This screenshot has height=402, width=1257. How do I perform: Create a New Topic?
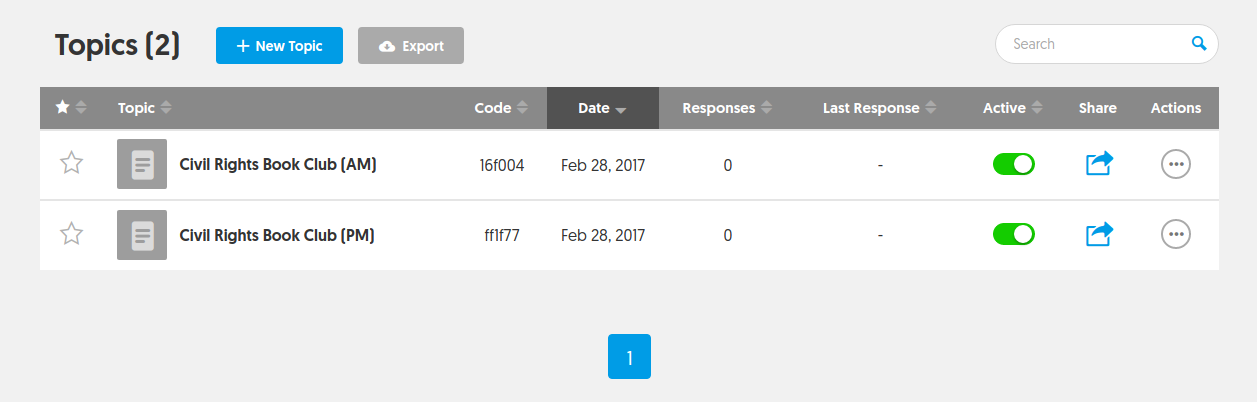point(279,46)
